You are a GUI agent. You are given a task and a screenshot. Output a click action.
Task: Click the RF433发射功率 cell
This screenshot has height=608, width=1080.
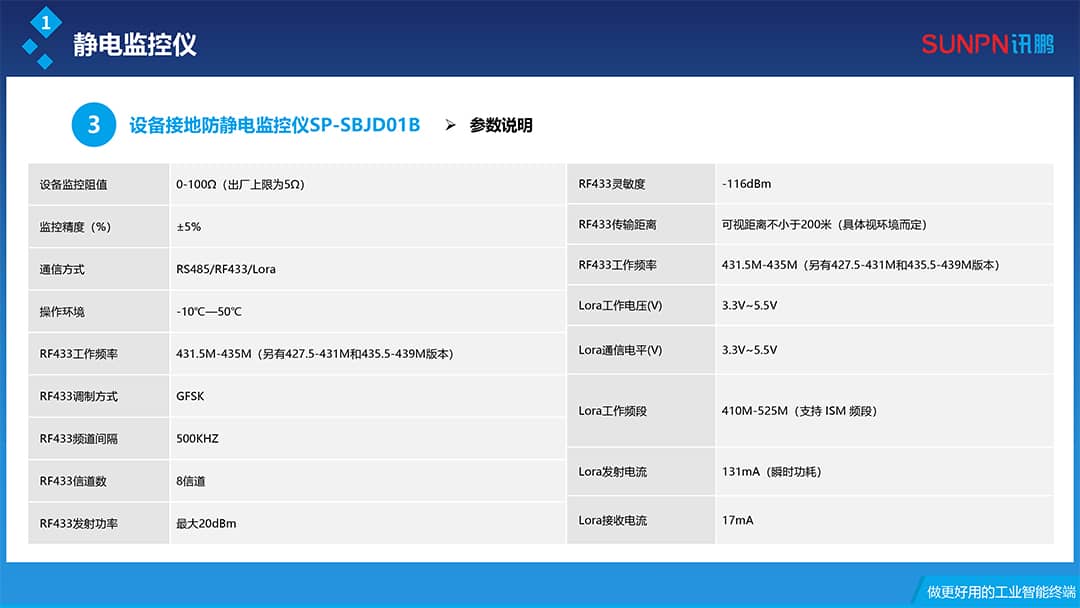pyautogui.click(x=98, y=523)
